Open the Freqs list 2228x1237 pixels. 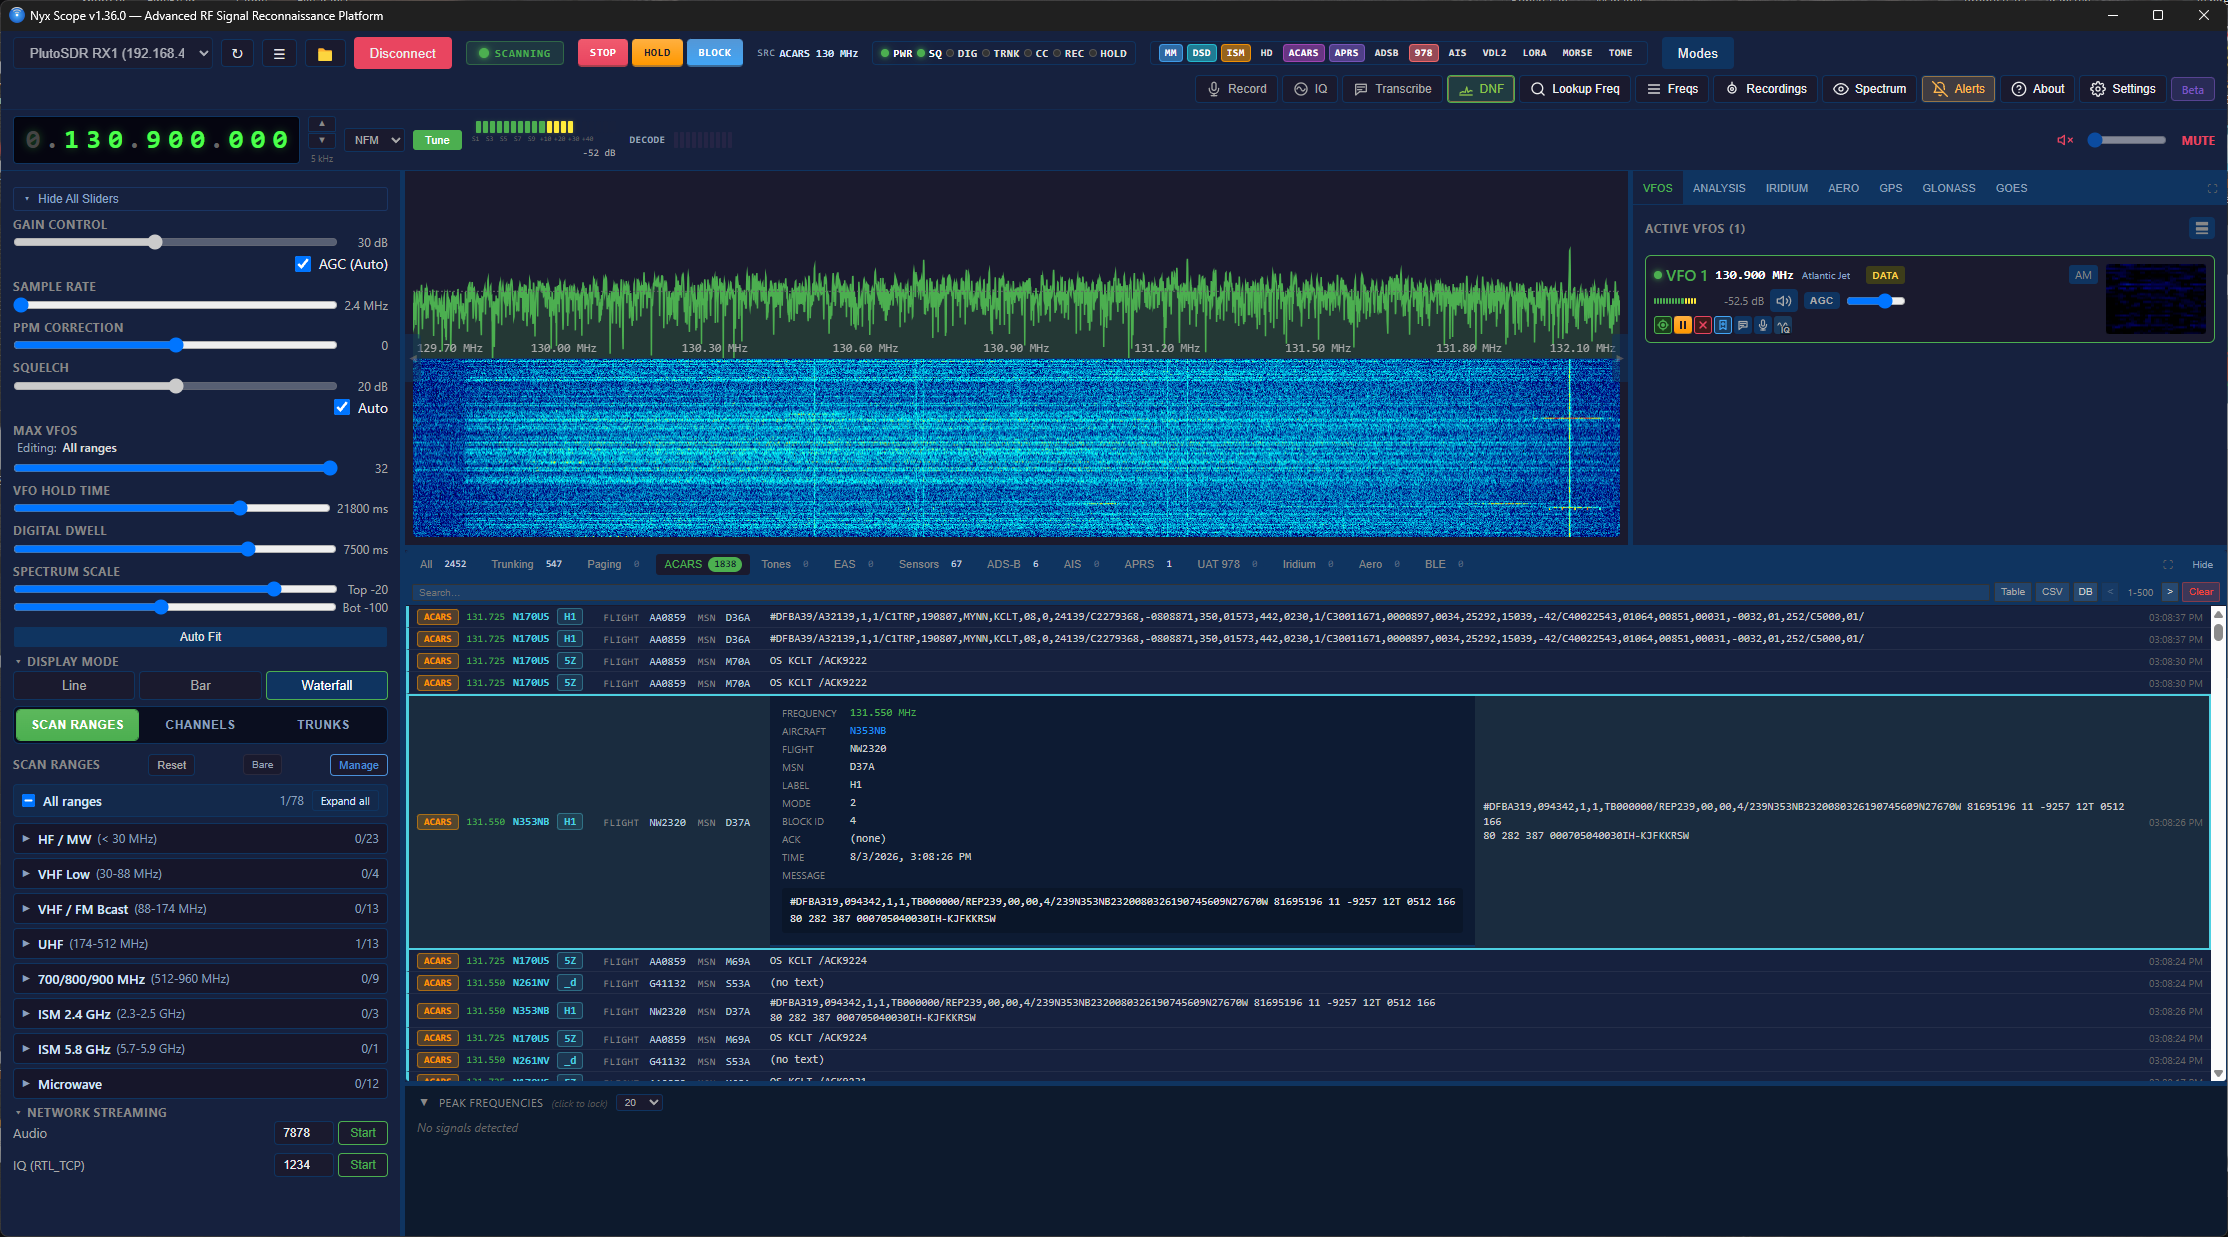(1673, 89)
